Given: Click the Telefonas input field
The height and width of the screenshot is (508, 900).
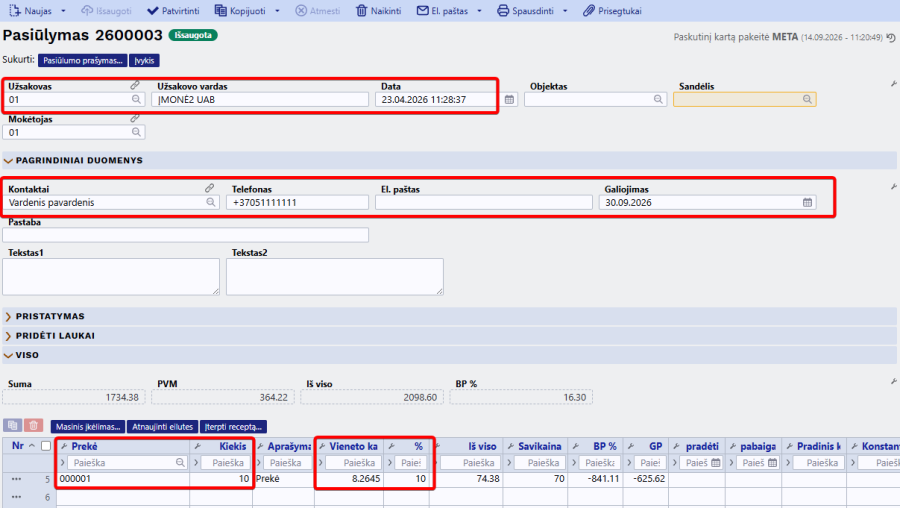Looking at the screenshot, I should tap(297, 202).
